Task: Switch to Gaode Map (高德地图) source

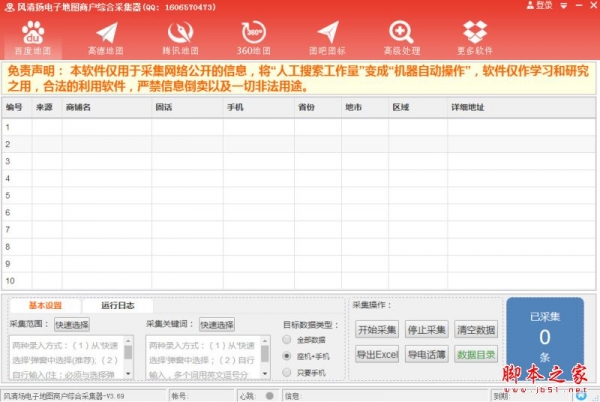Action: pos(106,38)
